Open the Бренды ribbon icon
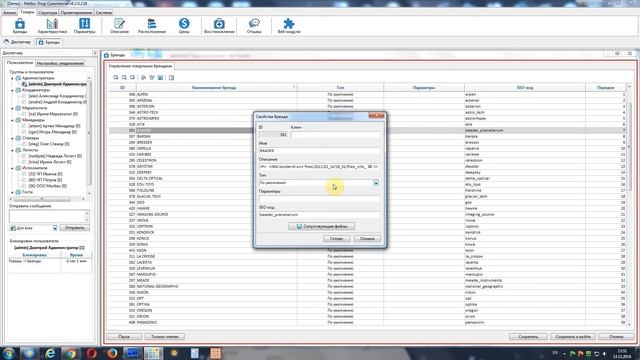Viewport: 640px width, 360px height. pos(20,26)
